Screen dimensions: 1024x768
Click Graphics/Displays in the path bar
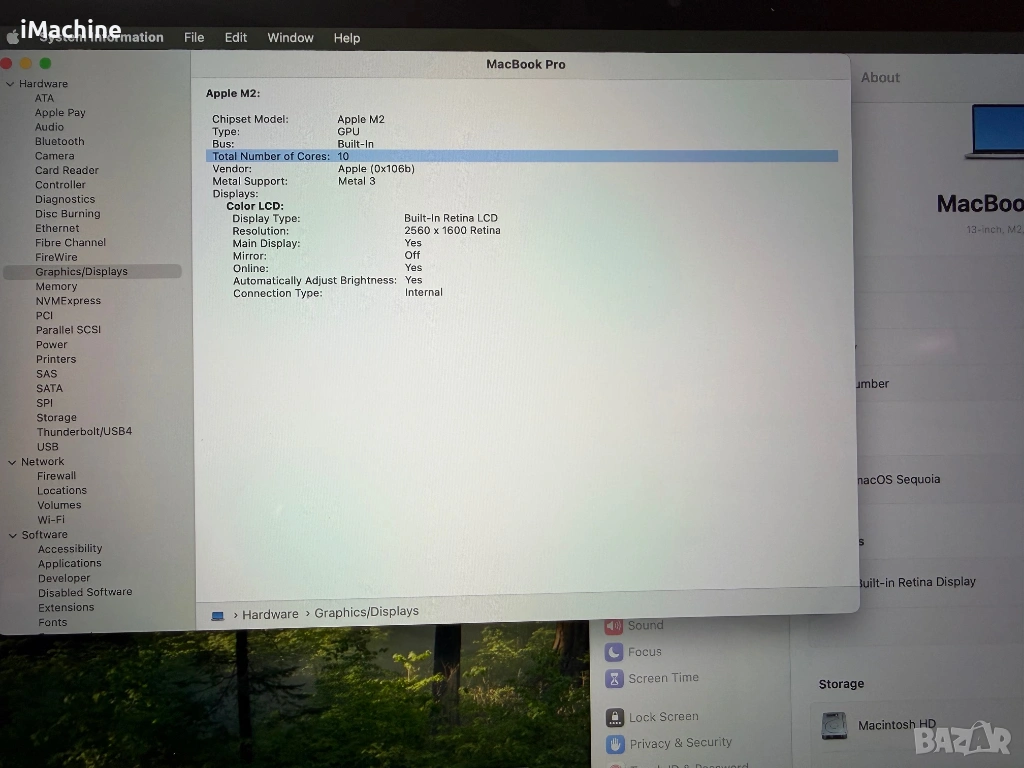366,612
